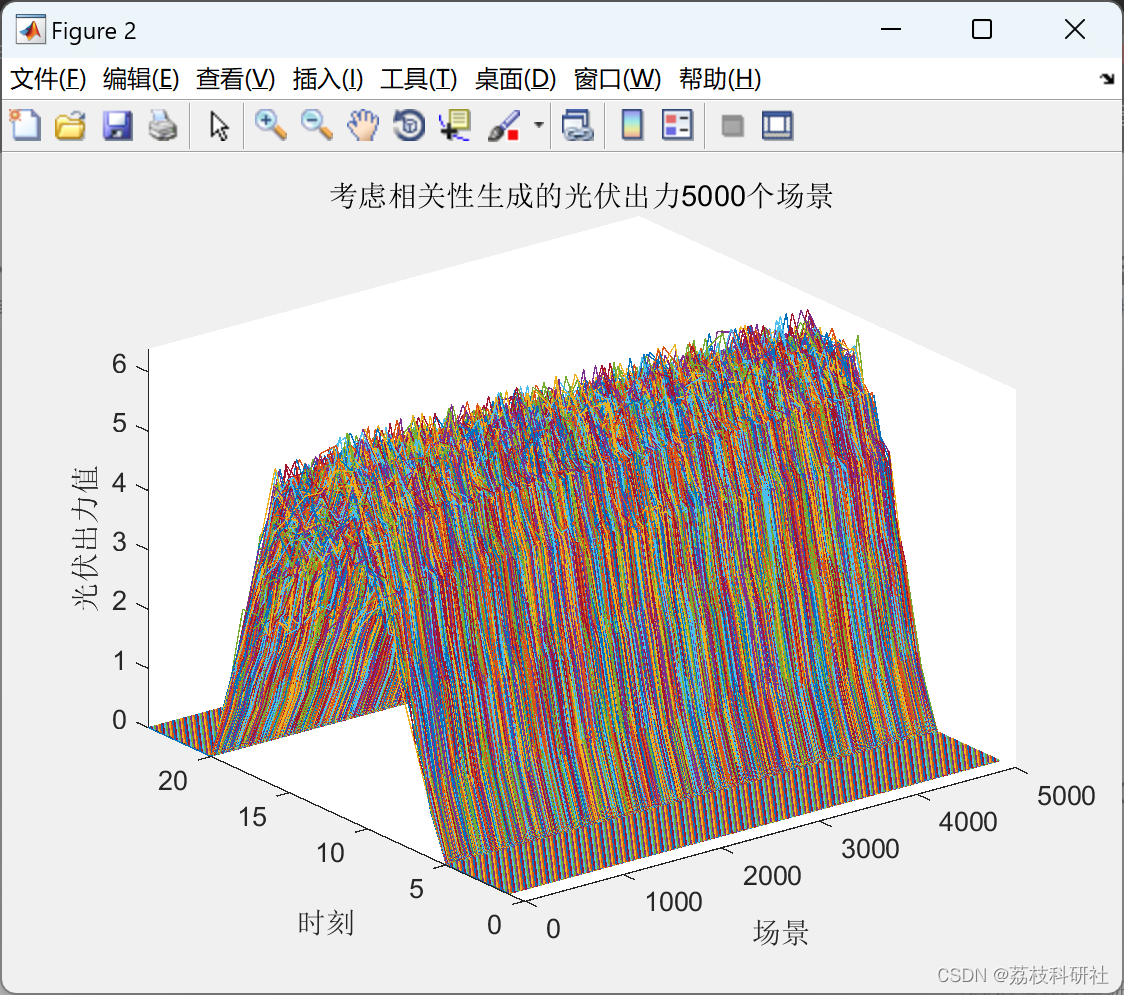Print figure with printer icon
The width and height of the screenshot is (1124, 995).
click(x=163, y=125)
